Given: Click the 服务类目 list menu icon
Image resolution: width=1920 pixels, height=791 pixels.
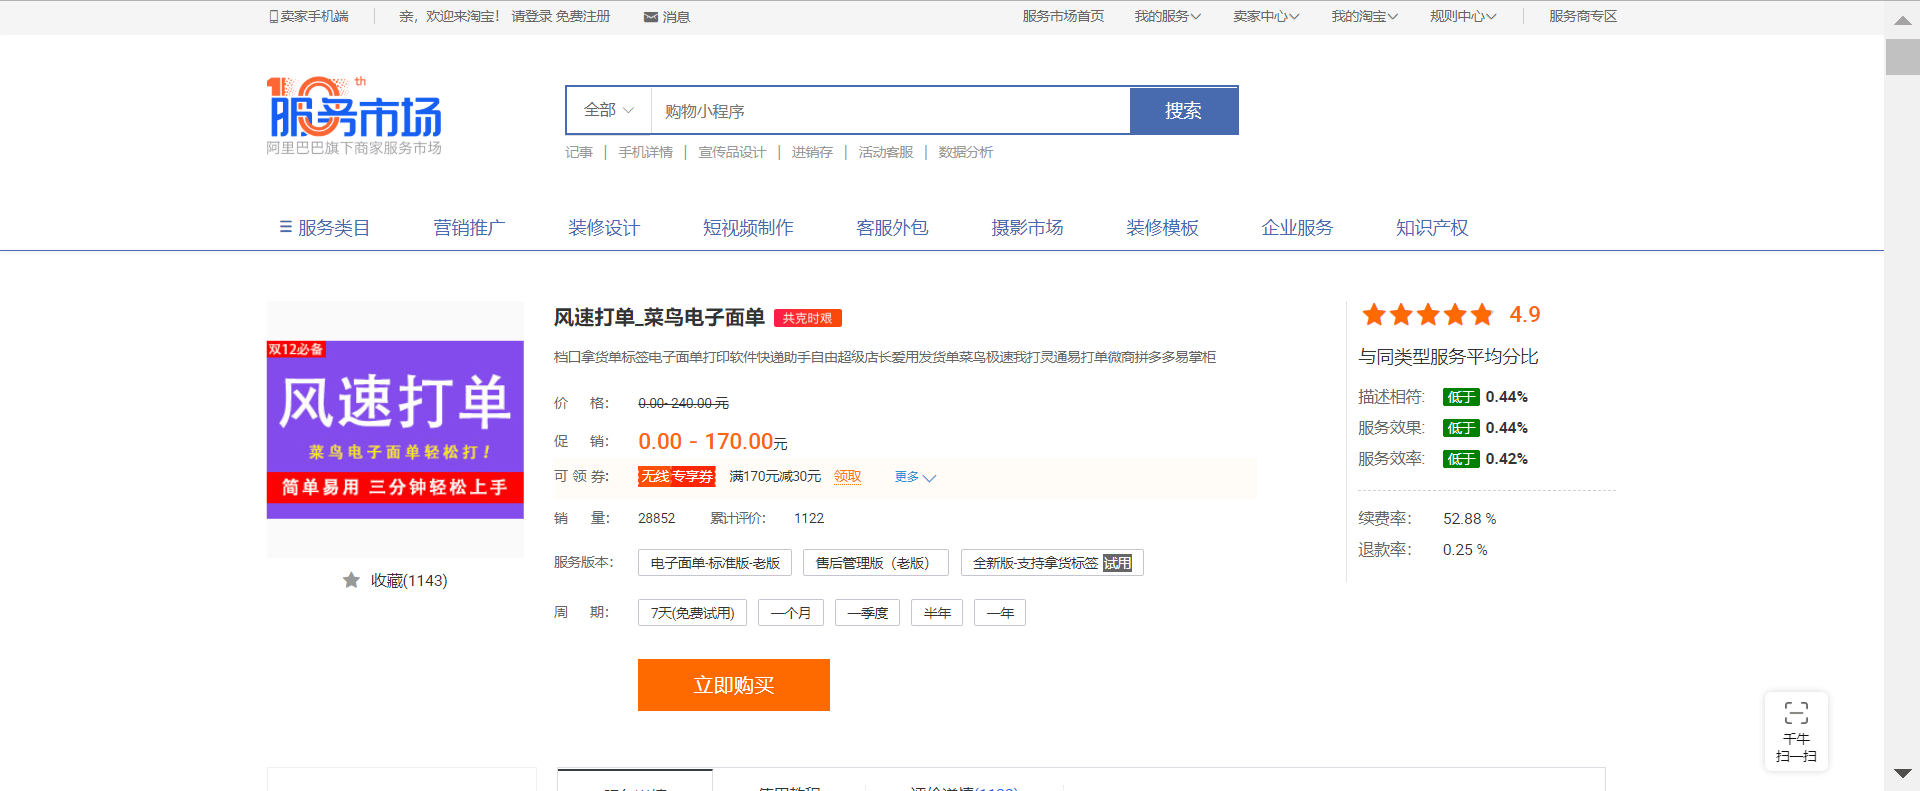Looking at the screenshot, I should tap(286, 227).
